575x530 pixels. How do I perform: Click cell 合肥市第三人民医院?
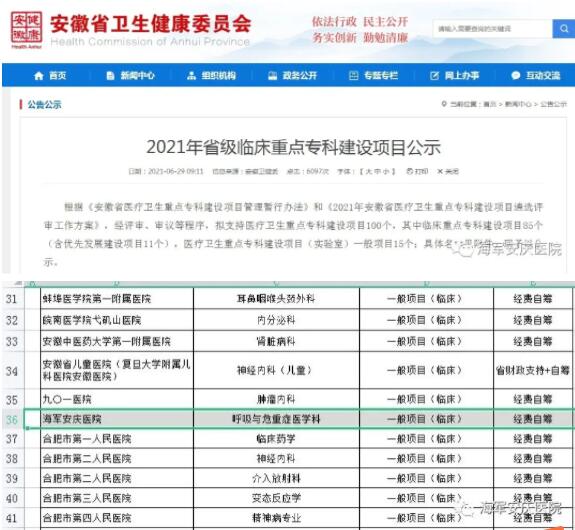117,498
